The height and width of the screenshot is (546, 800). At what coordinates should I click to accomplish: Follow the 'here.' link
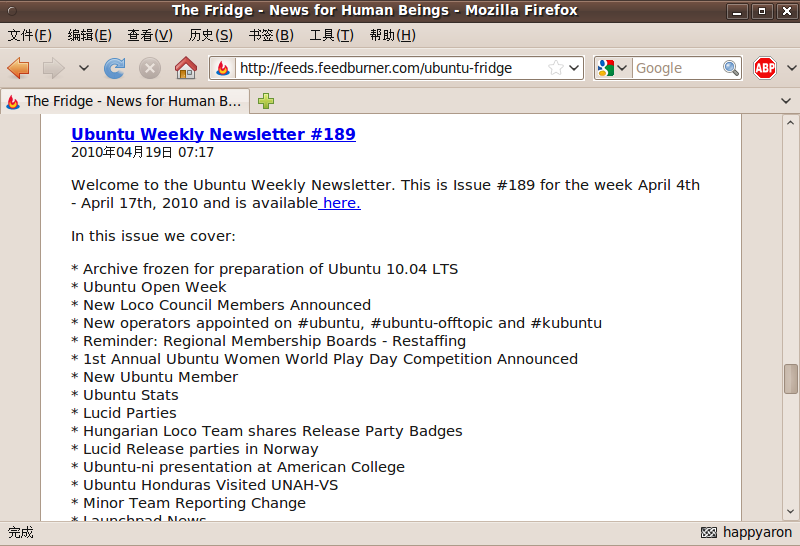(341, 203)
